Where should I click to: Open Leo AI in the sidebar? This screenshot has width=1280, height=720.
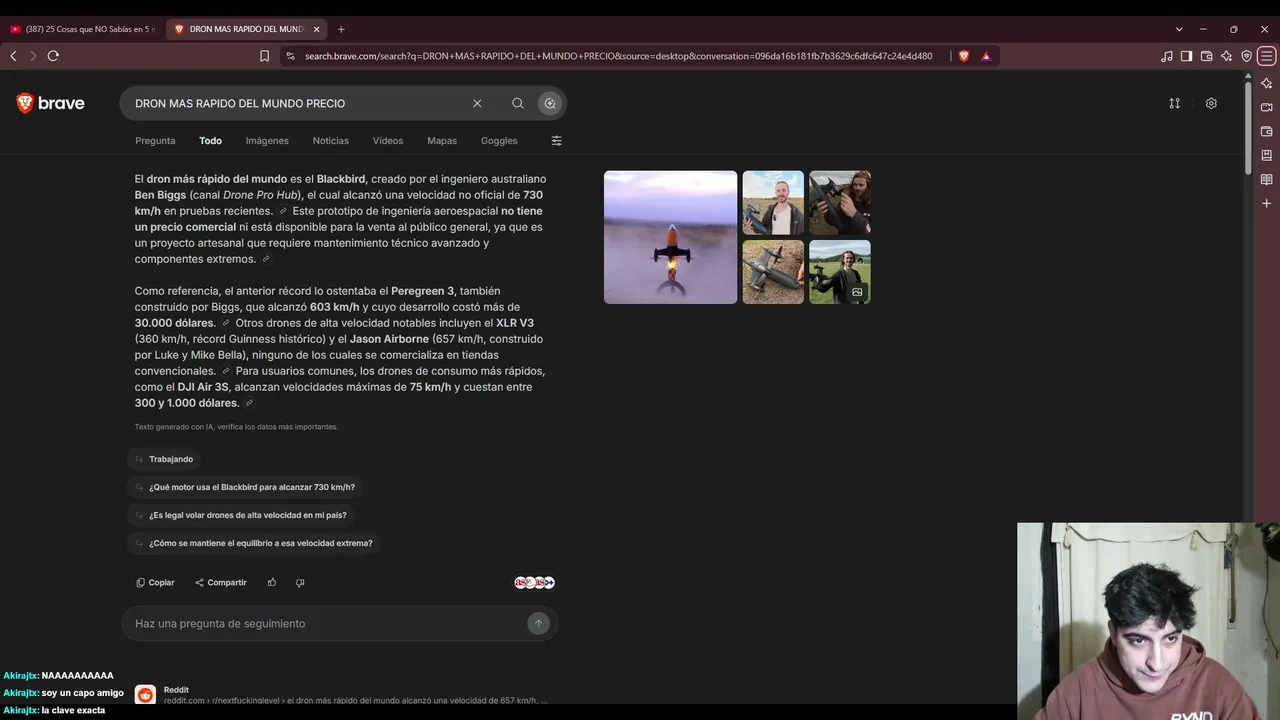point(1266,83)
